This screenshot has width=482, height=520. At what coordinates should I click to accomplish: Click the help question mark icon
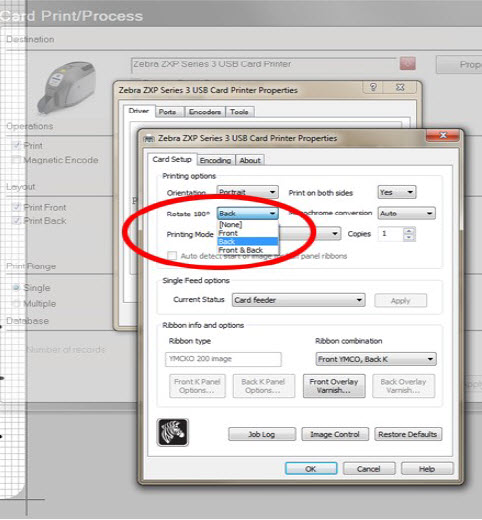pyautogui.click(x=373, y=87)
